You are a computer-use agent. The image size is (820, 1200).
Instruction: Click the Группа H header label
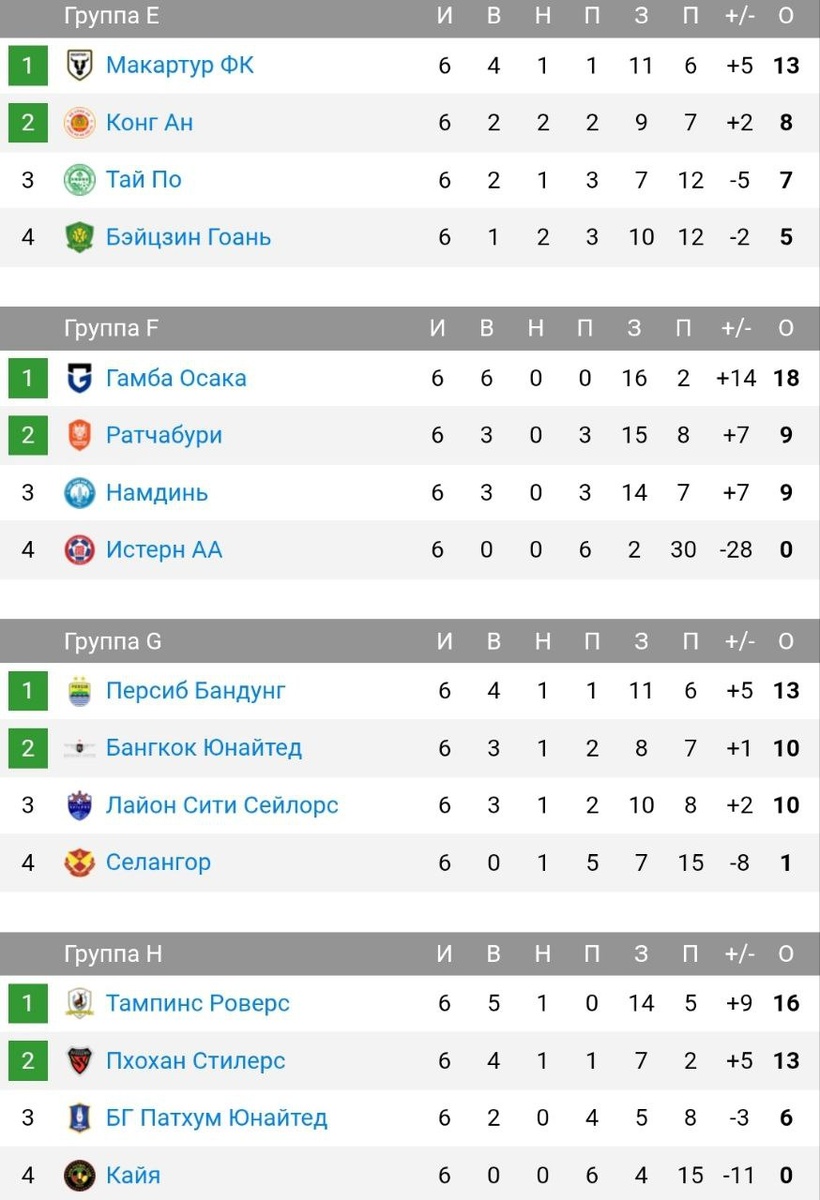tap(112, 955)
